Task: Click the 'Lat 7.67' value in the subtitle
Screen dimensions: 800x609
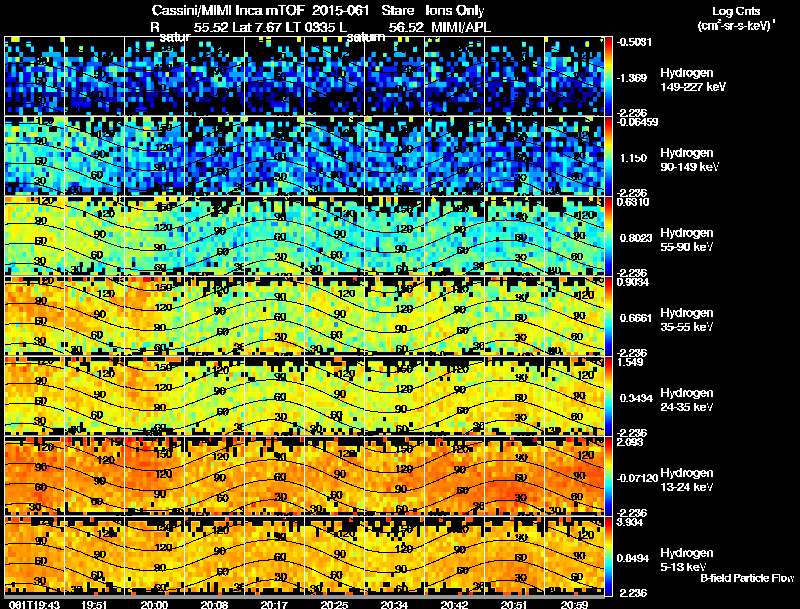Action: click(256, 27)
